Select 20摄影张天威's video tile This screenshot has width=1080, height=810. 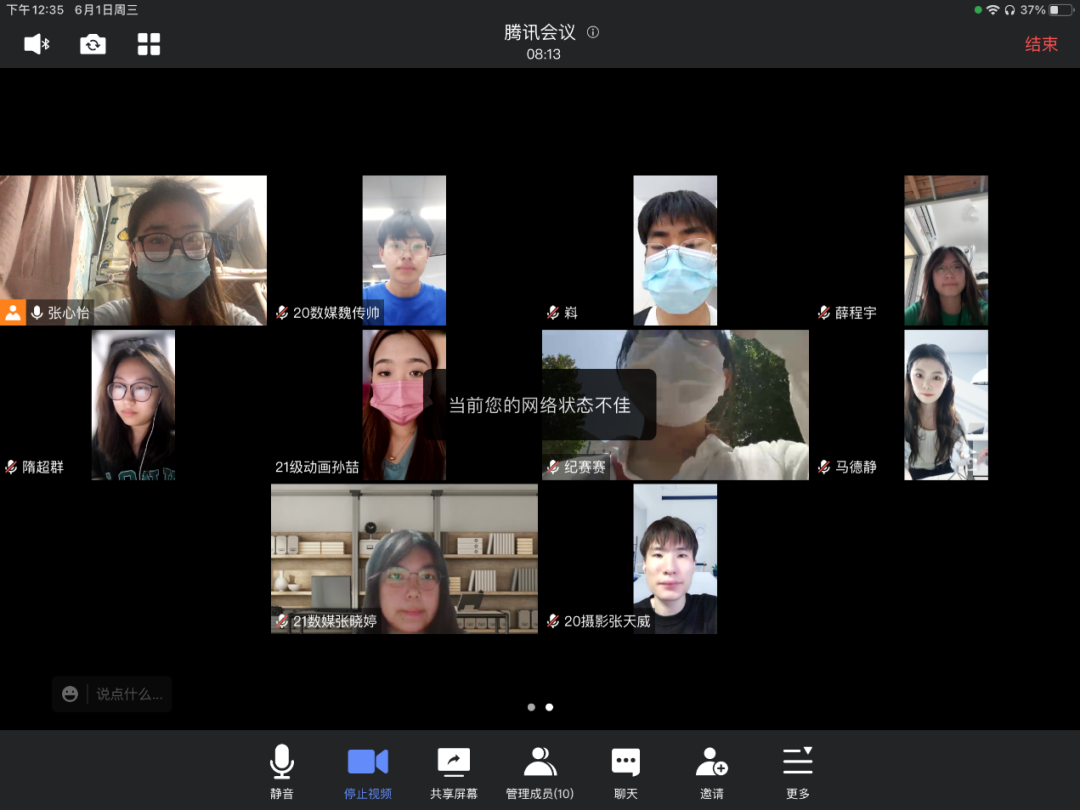[x=675, y=558]
